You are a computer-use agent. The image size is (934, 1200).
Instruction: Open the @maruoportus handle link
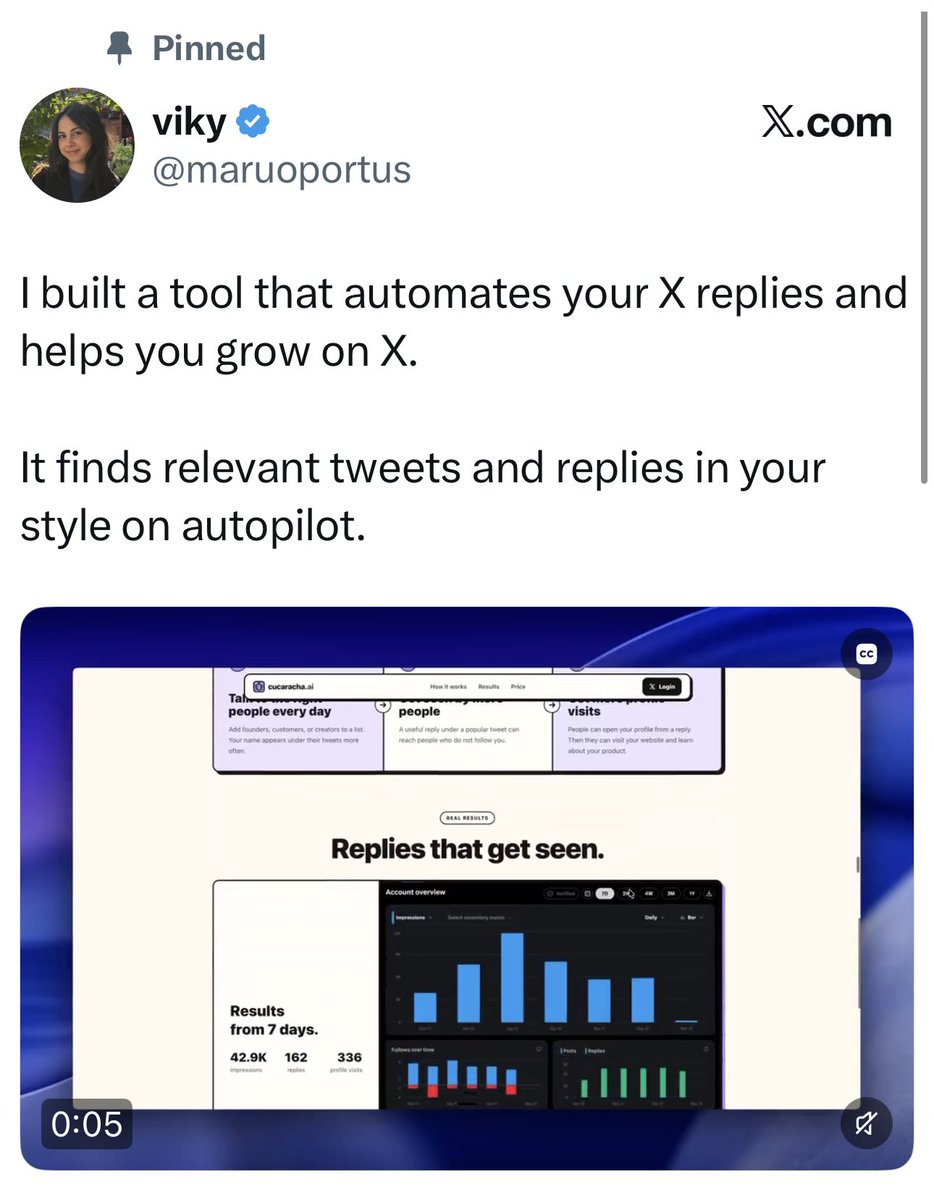pos(281,169)
